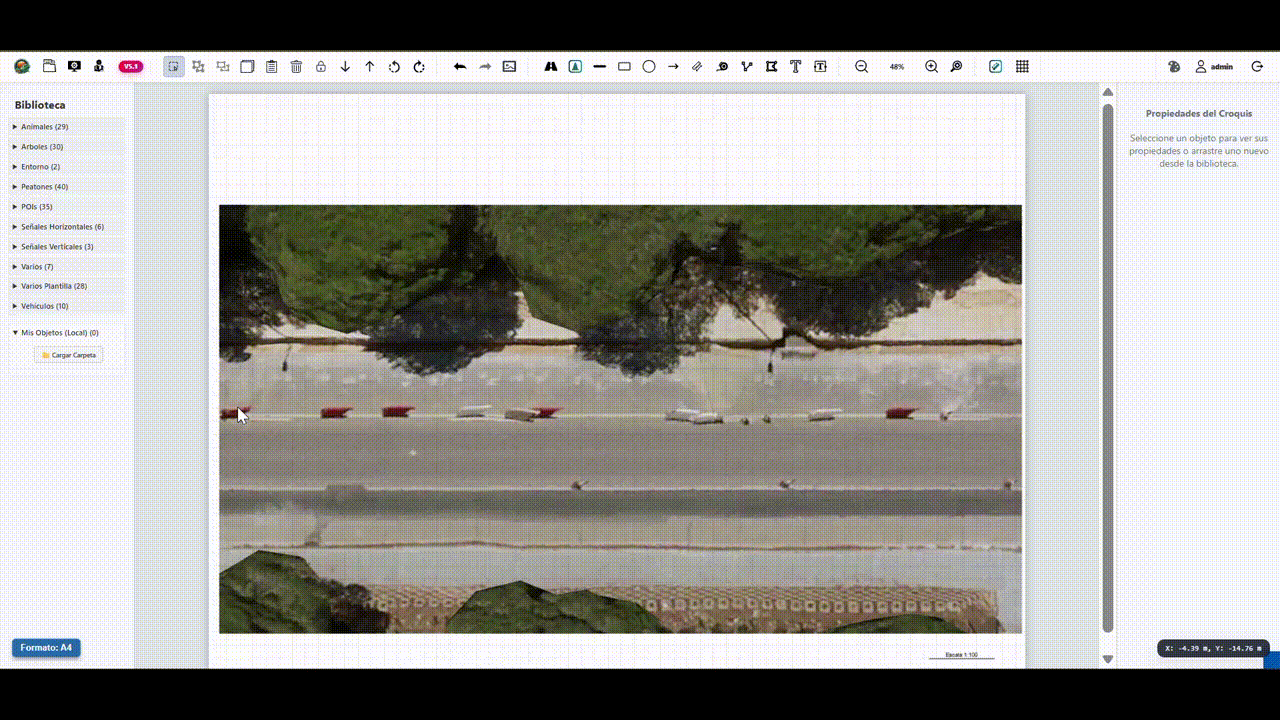Click the trash delete icon in toolbar

(x=296, y=67)
